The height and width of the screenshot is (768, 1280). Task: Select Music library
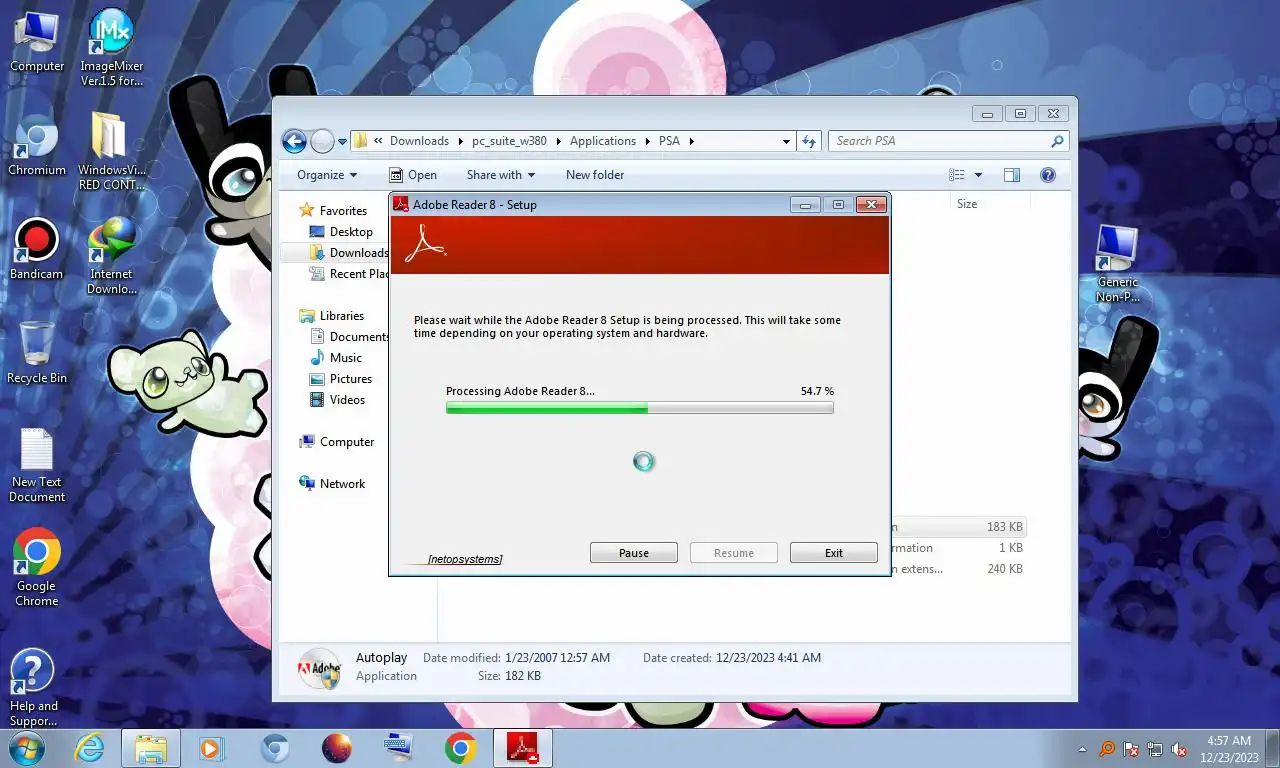[346, 358]
